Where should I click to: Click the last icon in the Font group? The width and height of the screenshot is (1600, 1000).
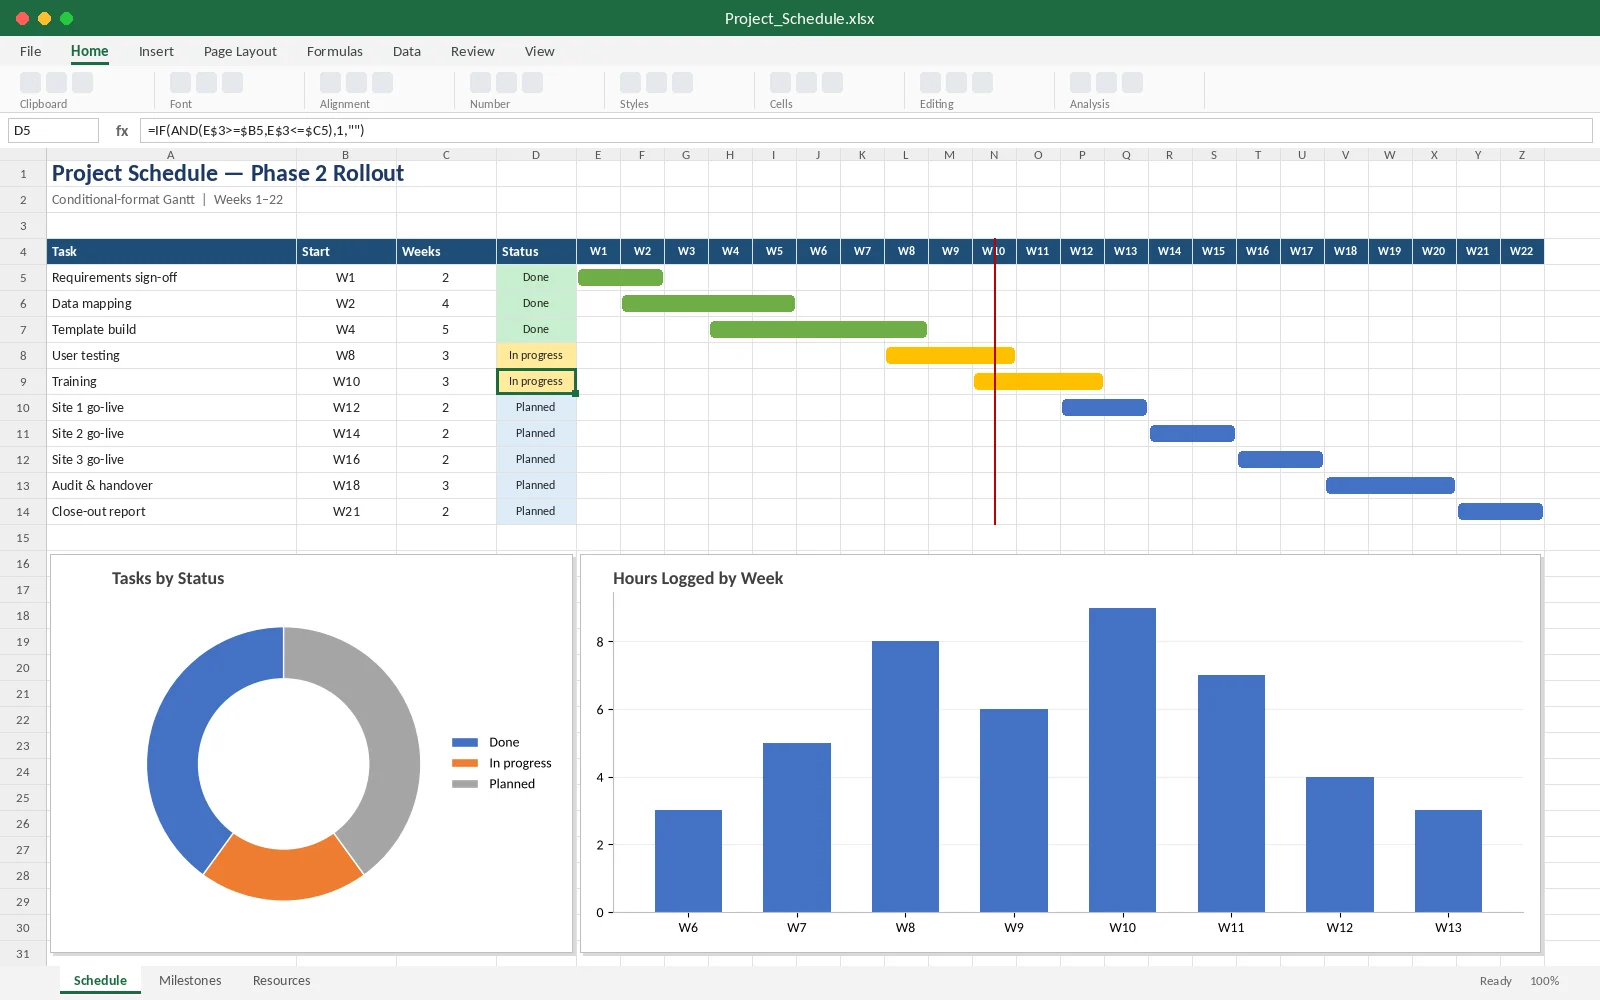pyautogui.click(x=233, y=83)
